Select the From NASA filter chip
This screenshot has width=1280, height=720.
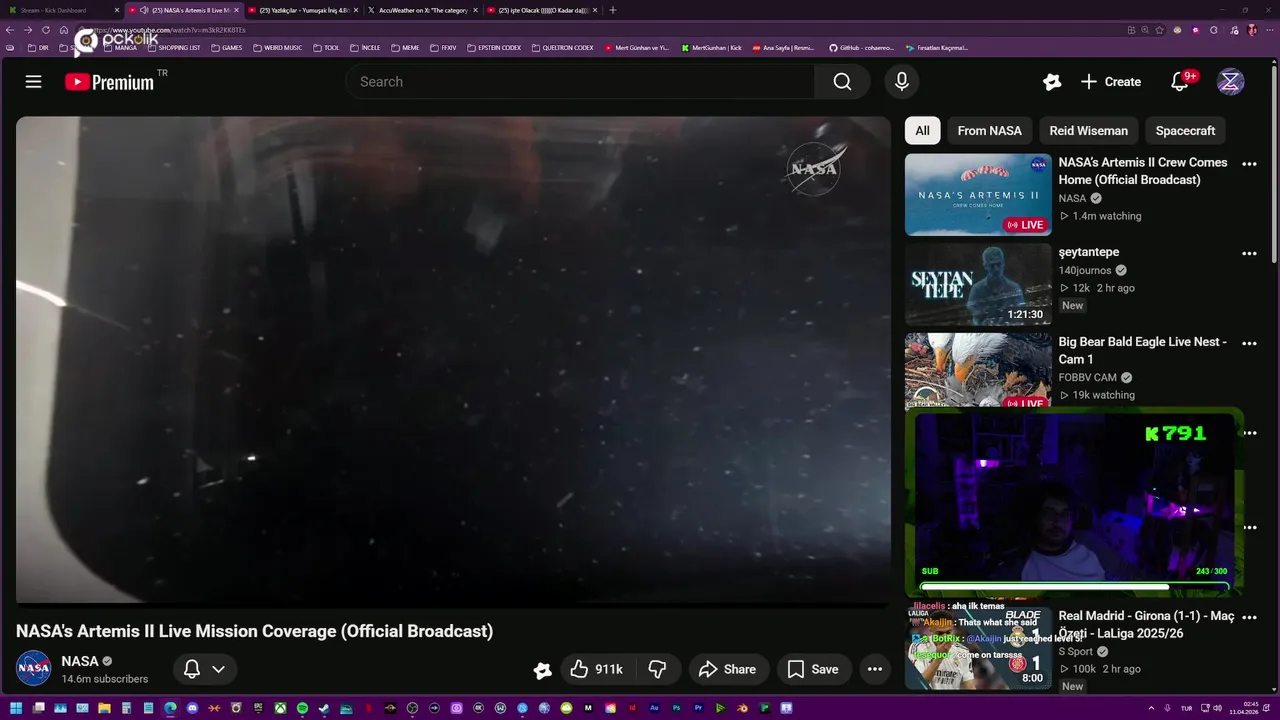[x=989, y=131]
